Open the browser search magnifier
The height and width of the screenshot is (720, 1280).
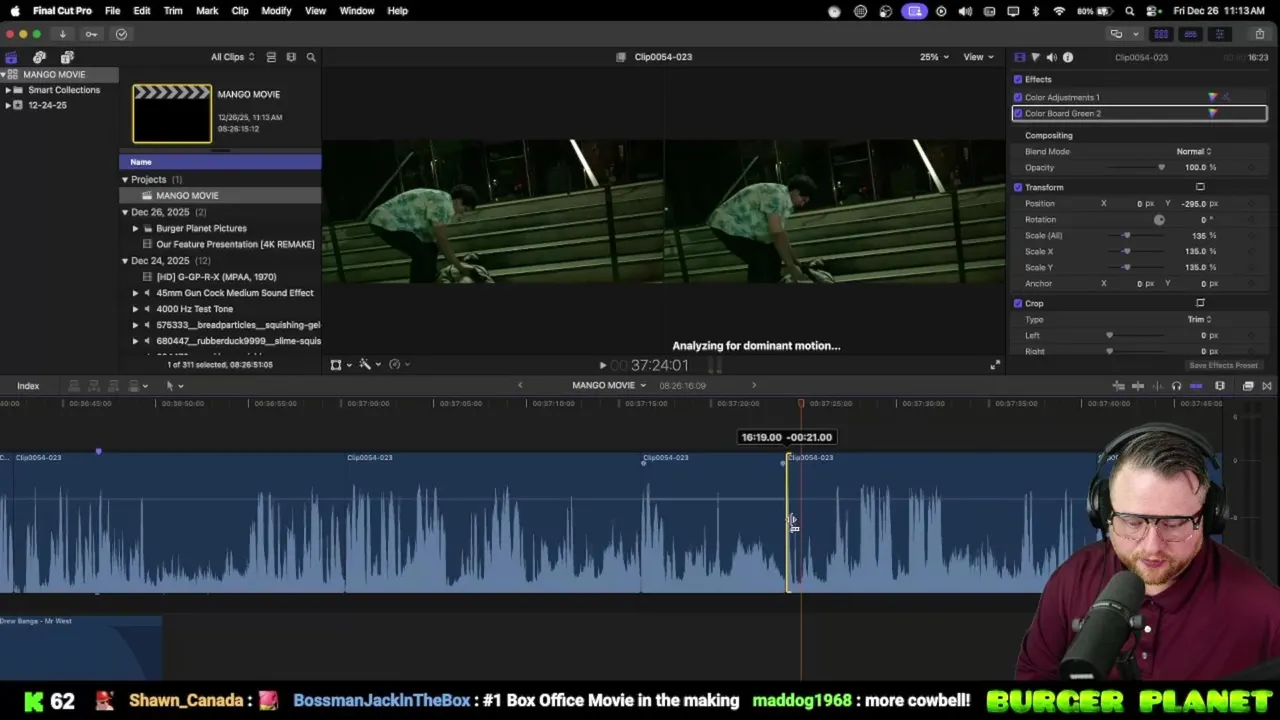311,57
